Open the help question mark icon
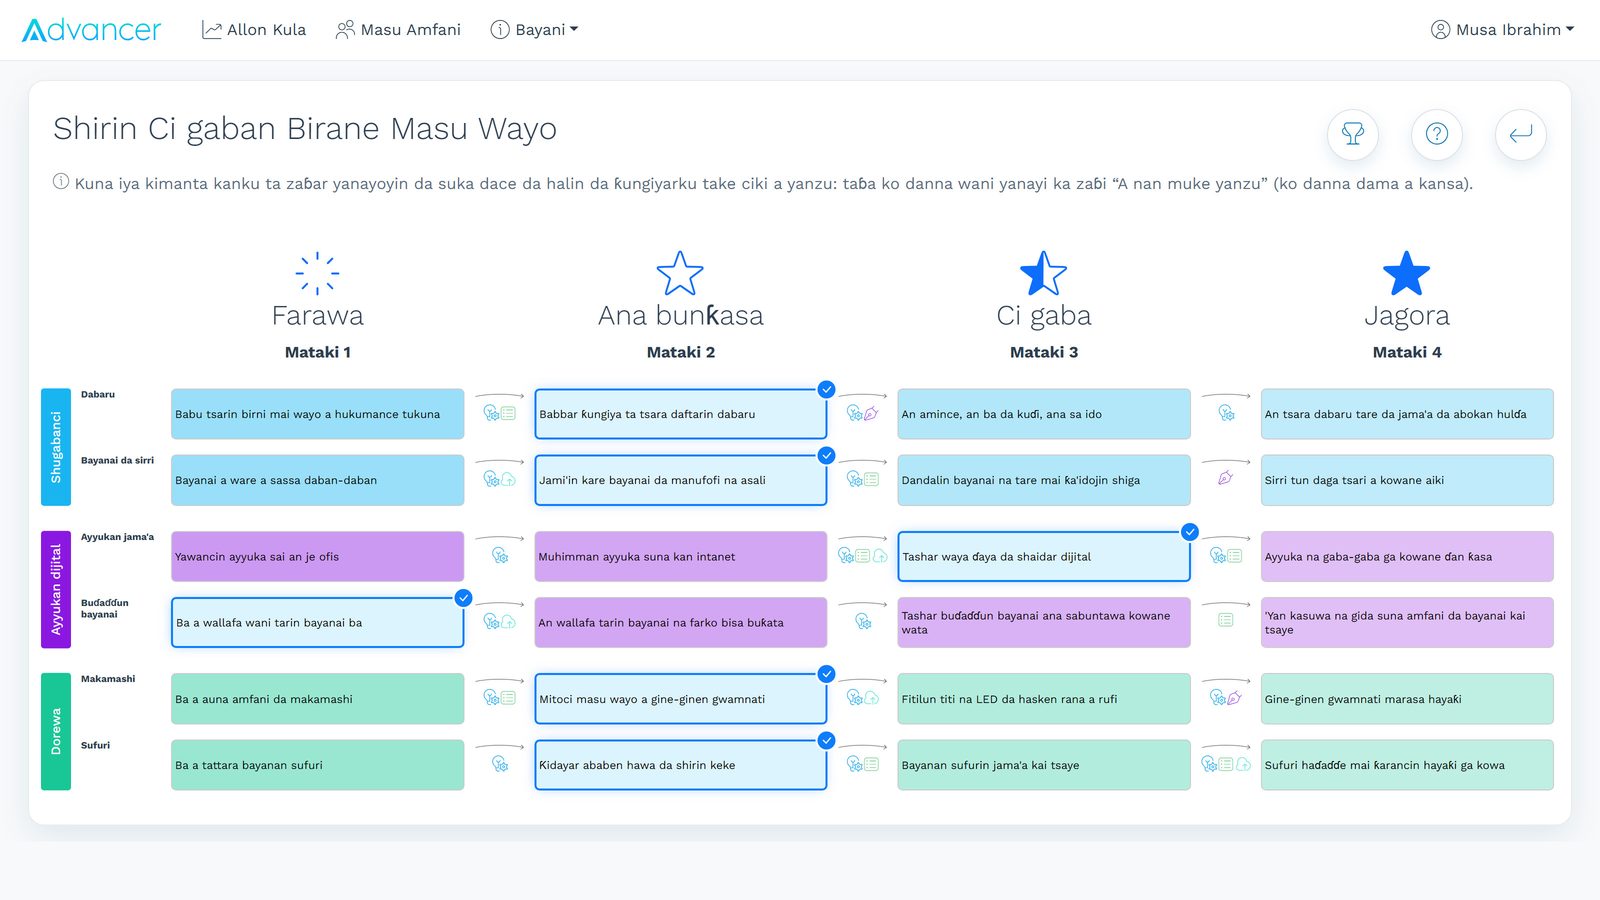 point(1437,134)
